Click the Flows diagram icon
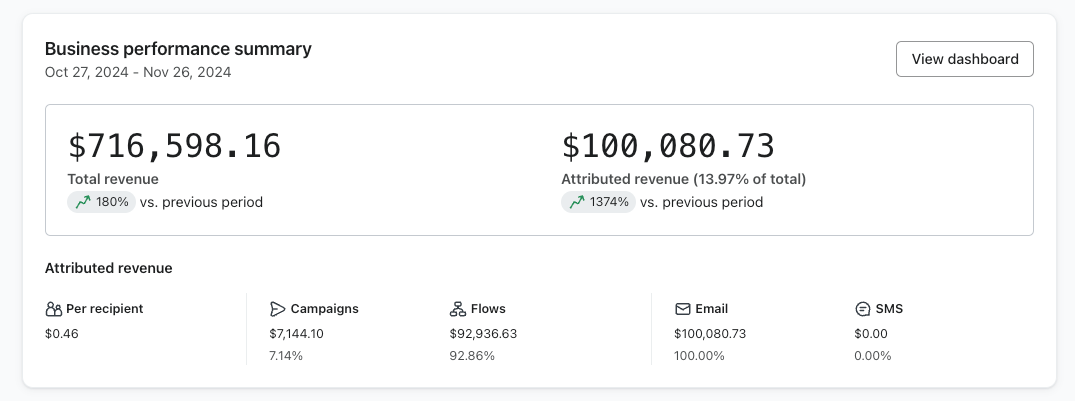The height and width of the screenshot is (401, 1075). pos(458,309)
